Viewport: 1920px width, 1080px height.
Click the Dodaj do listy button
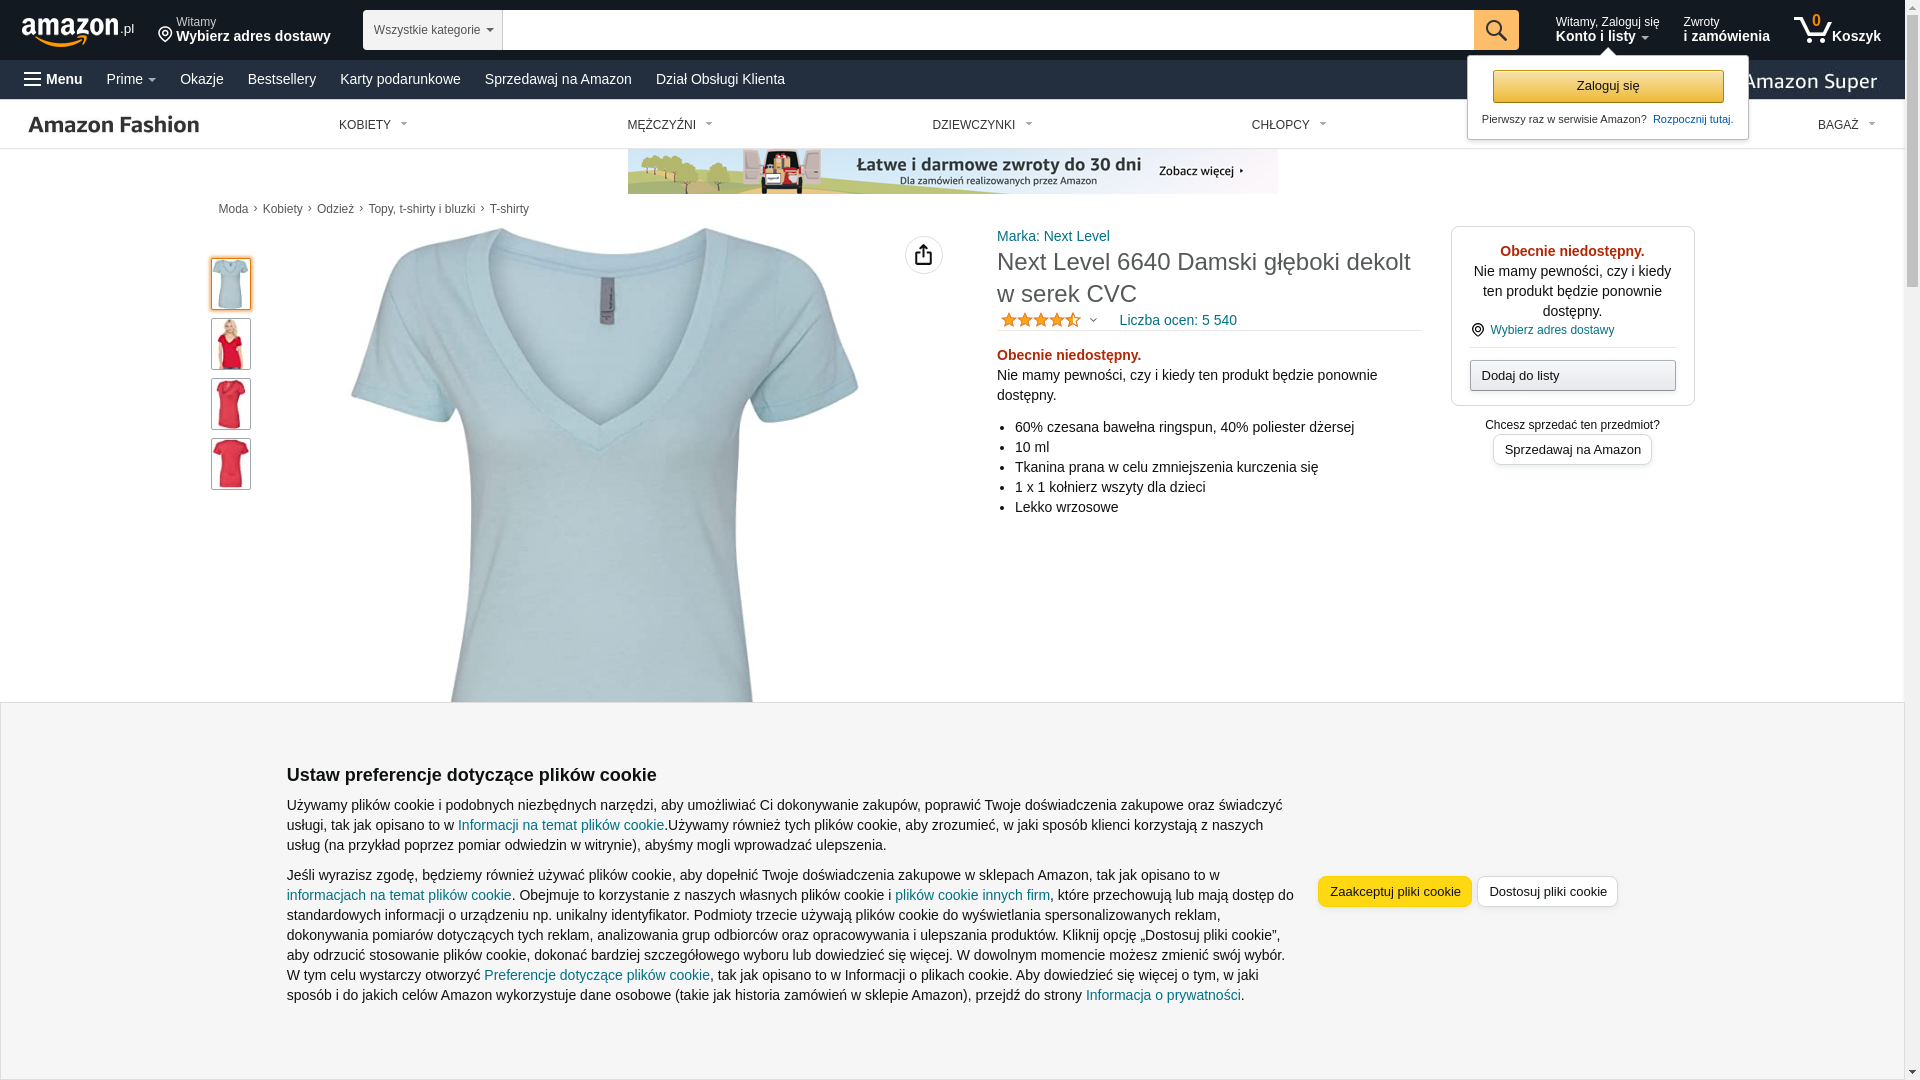click(x=1572, y=375)
